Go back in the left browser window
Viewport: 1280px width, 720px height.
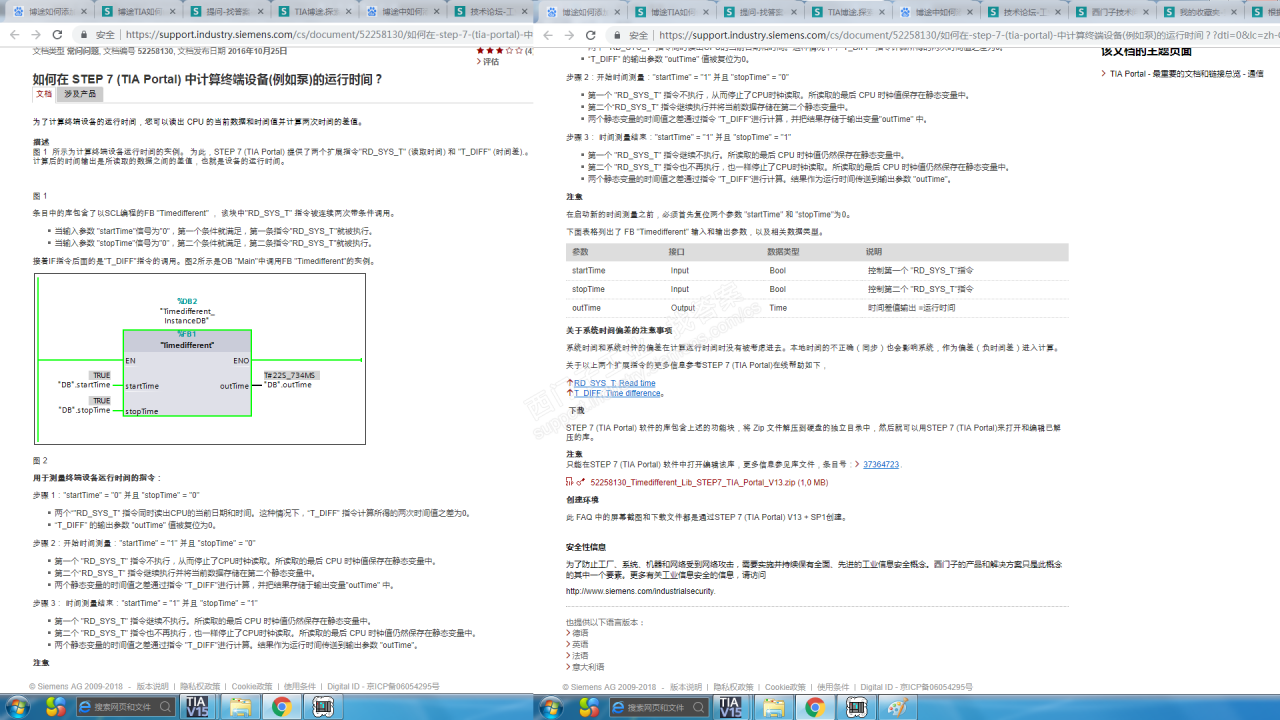coord(14,34)
